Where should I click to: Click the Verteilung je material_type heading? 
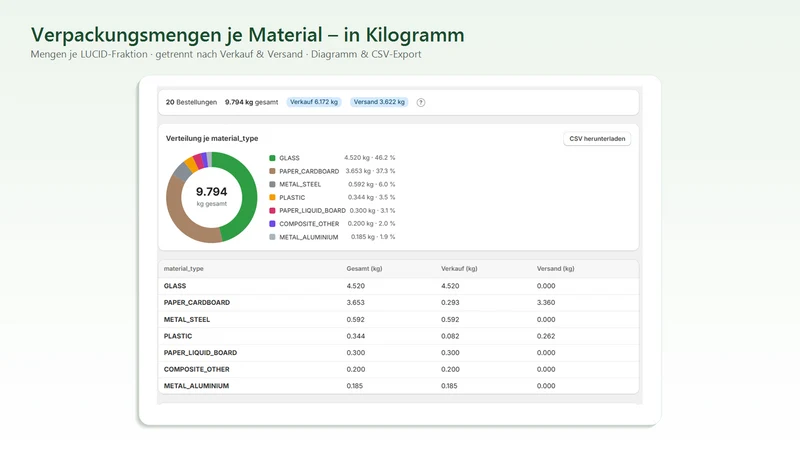click(212, 139)
